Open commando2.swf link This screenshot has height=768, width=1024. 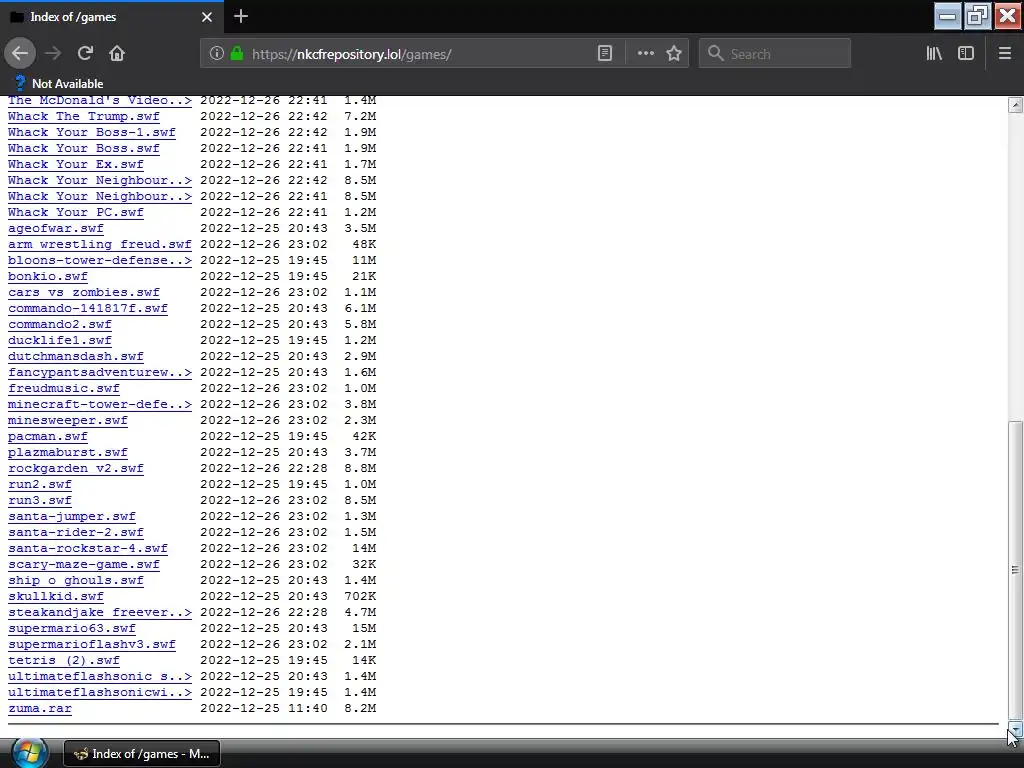coord(59,325)
